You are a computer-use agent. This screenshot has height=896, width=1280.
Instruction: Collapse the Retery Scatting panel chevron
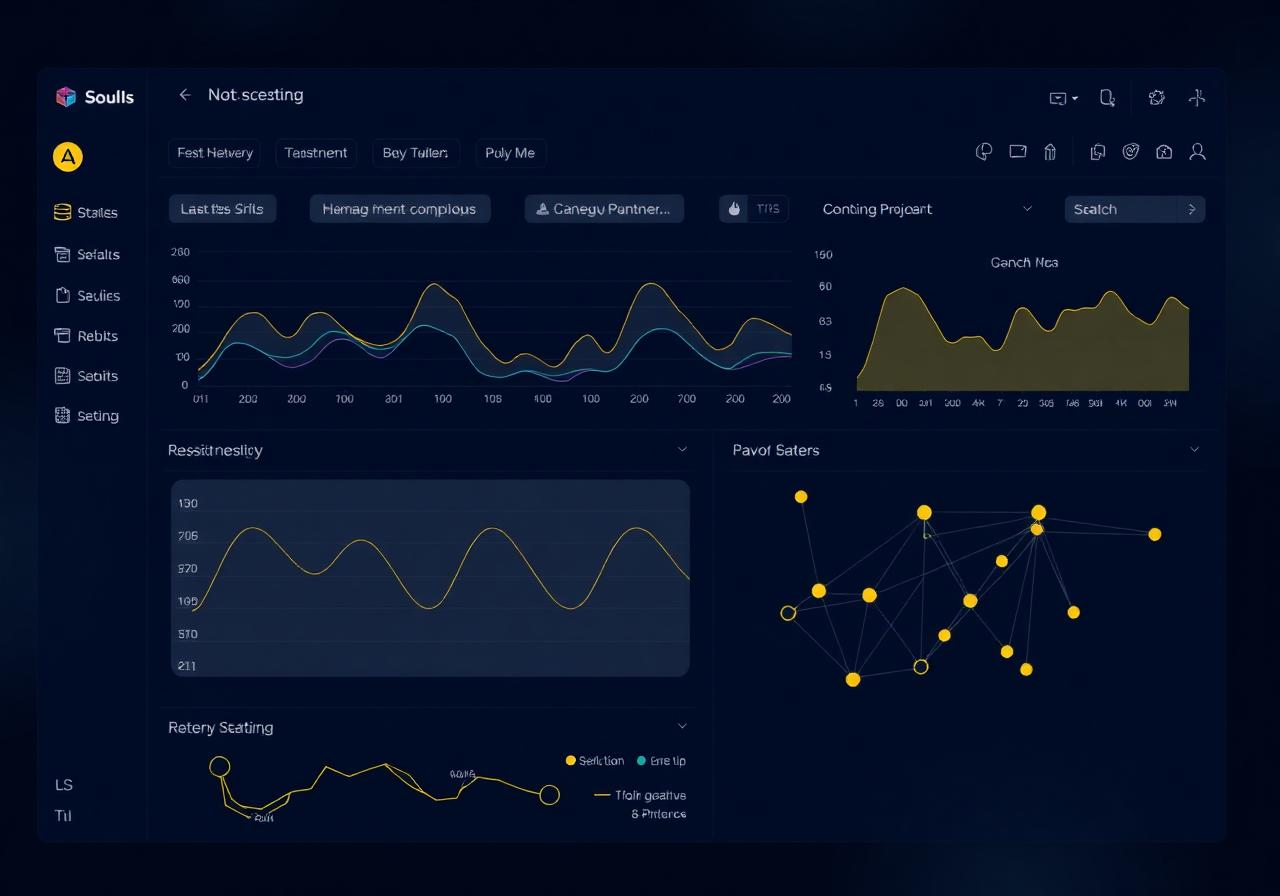click(x=683, y=726)
